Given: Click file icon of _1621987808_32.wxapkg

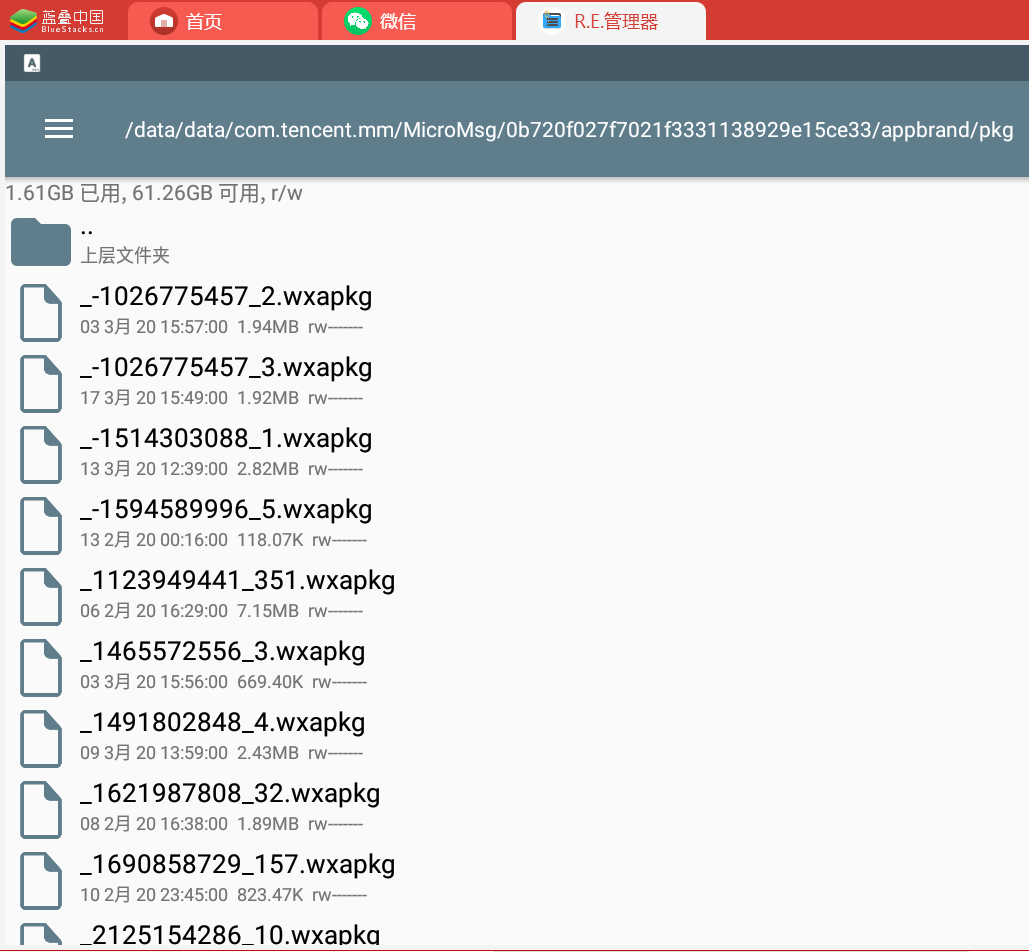Looking at the screenshot, I should (x=41, y=810).
